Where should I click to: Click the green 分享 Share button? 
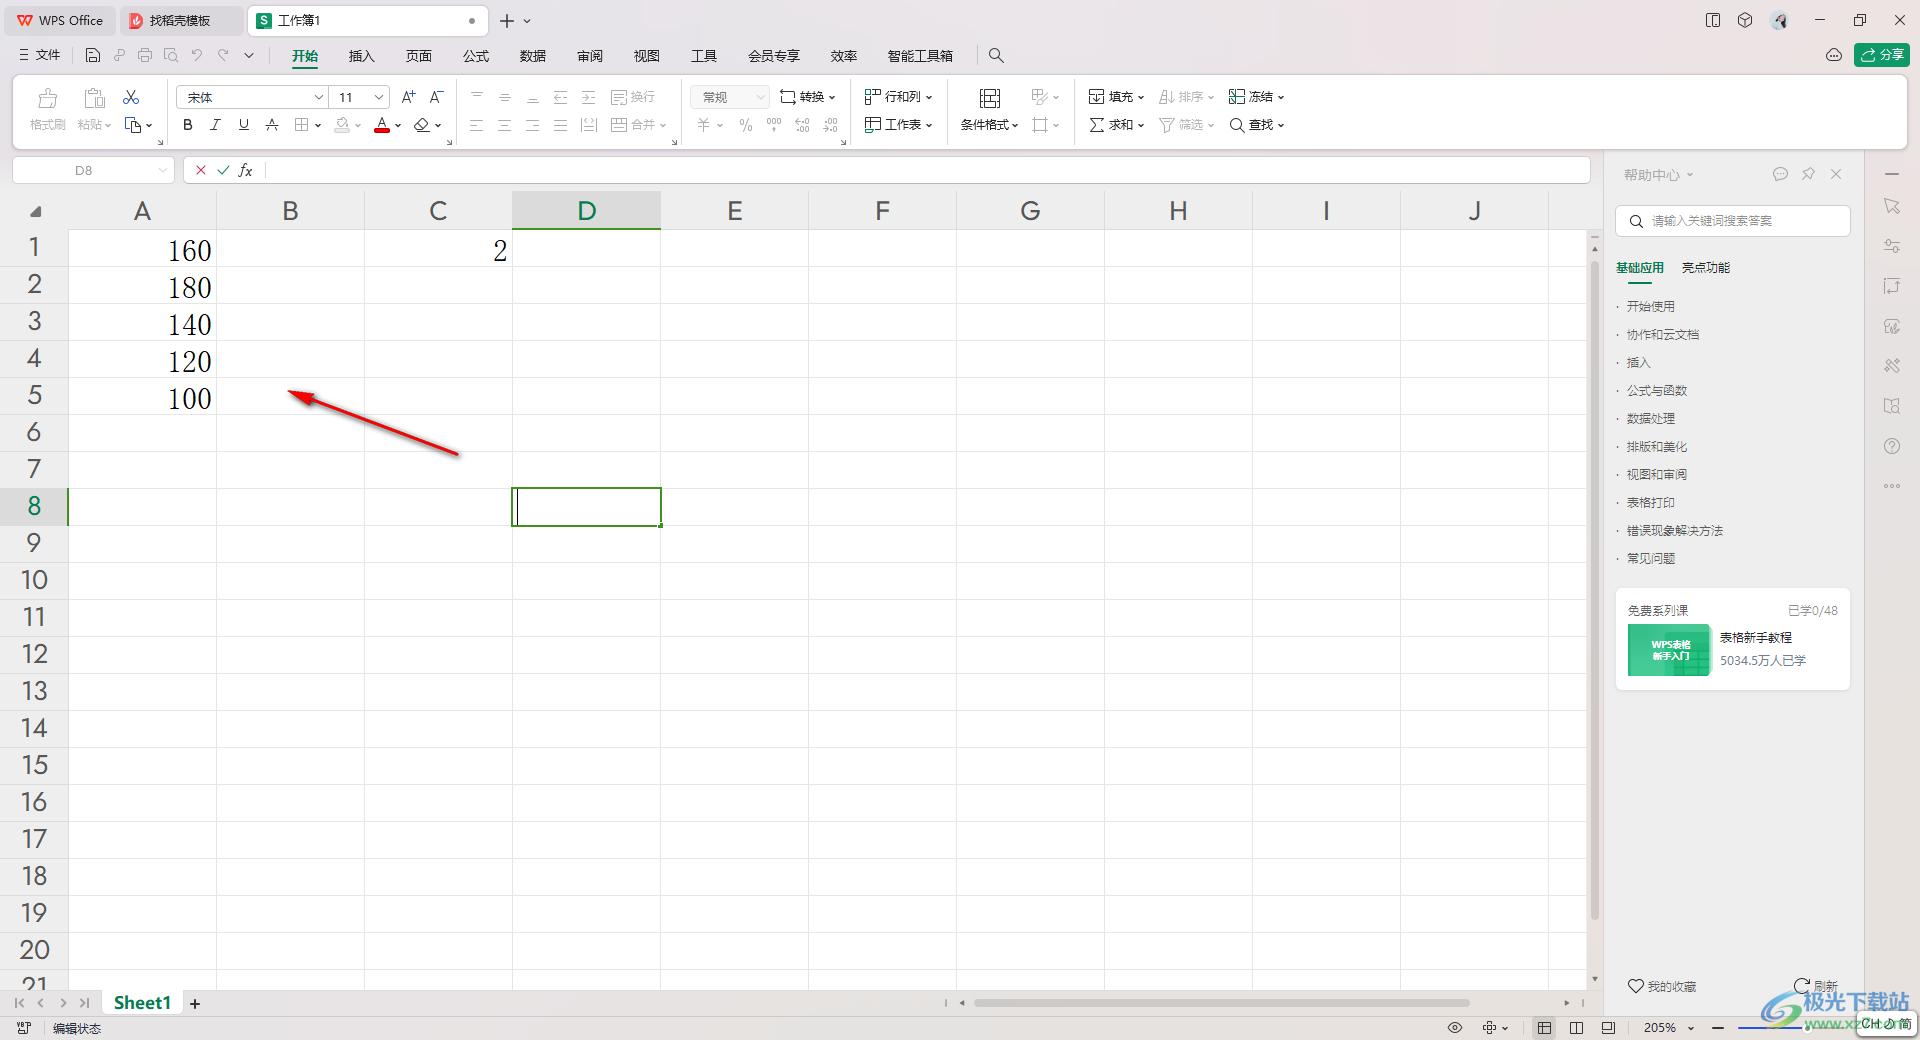[1882, 55]
